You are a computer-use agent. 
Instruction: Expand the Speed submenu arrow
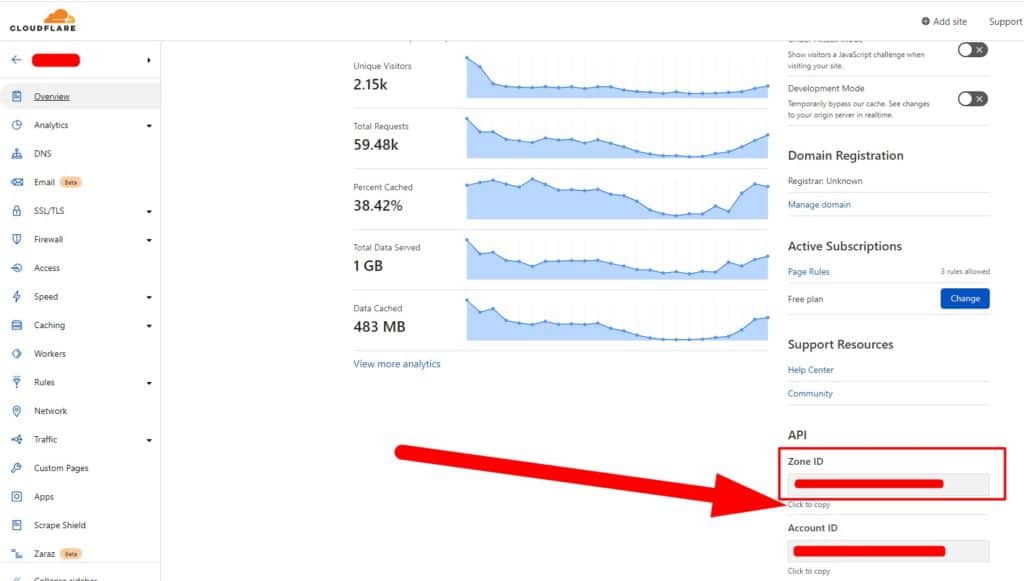coord(149,297)
